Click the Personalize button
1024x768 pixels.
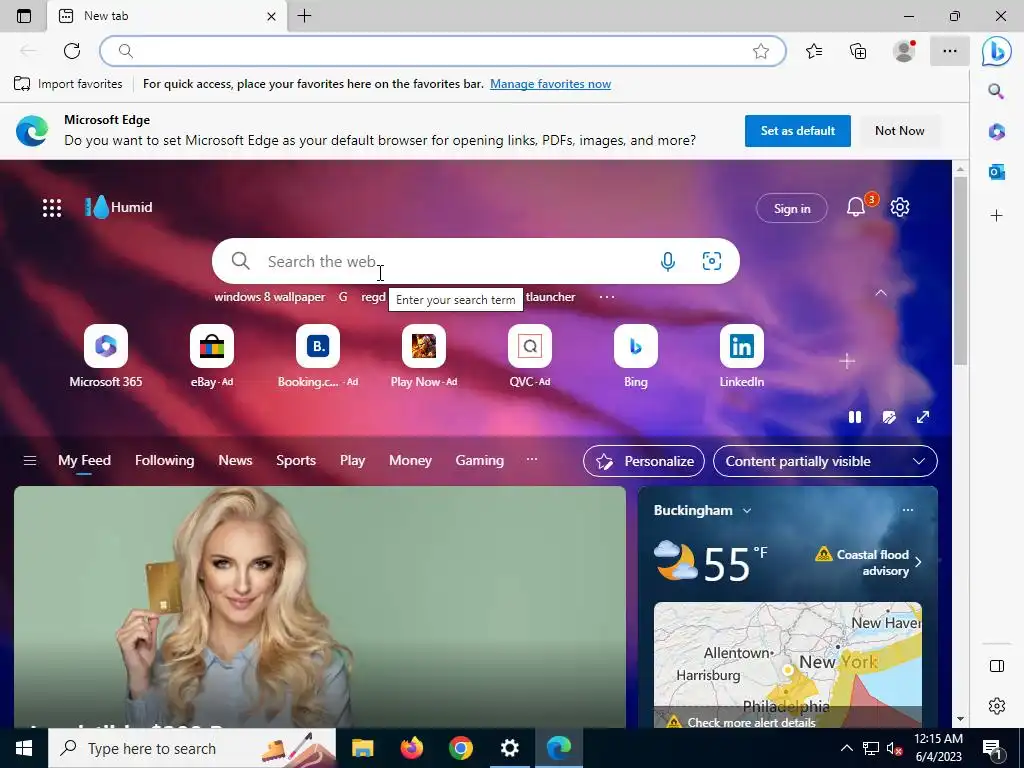(x=644, y=461)
